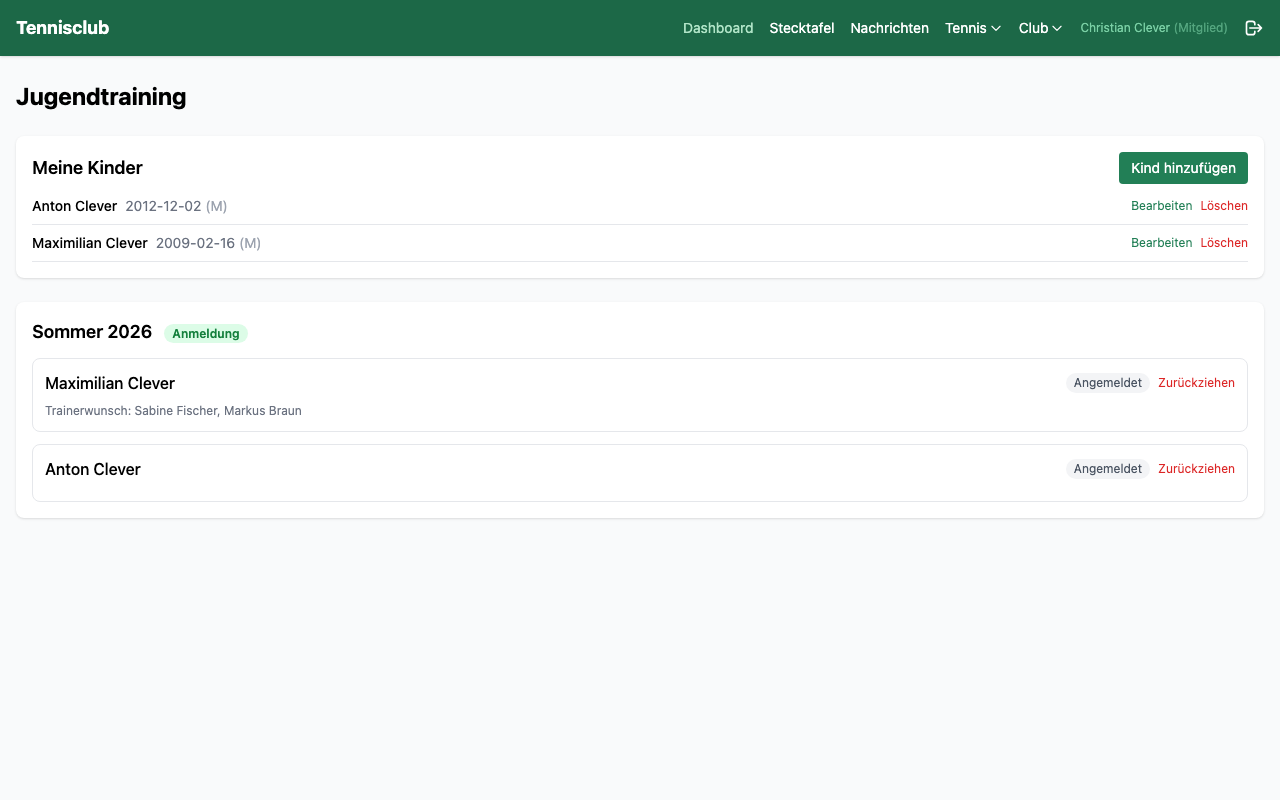The image size is (1280, 800).
Task: Click the logout icon in the header
Action: click(x=1253, y=28)
